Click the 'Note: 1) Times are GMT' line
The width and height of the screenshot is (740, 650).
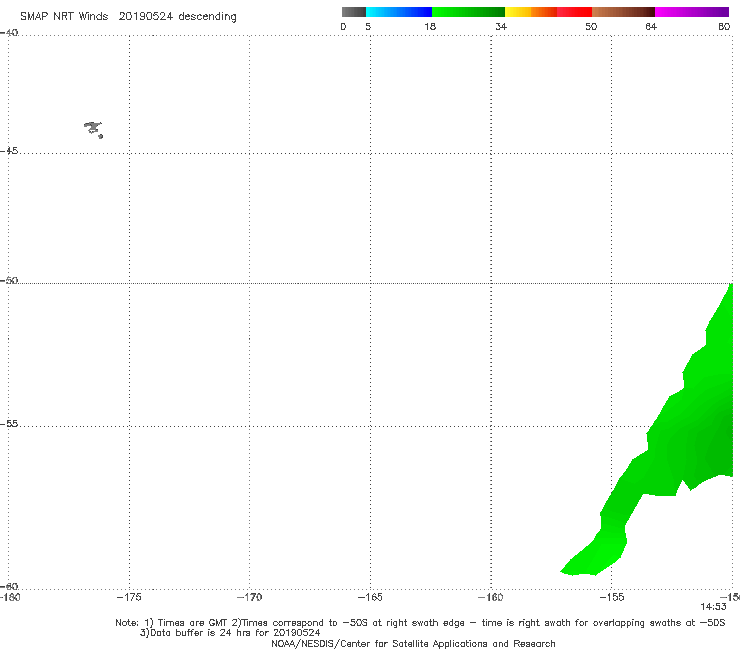(420, 623)
